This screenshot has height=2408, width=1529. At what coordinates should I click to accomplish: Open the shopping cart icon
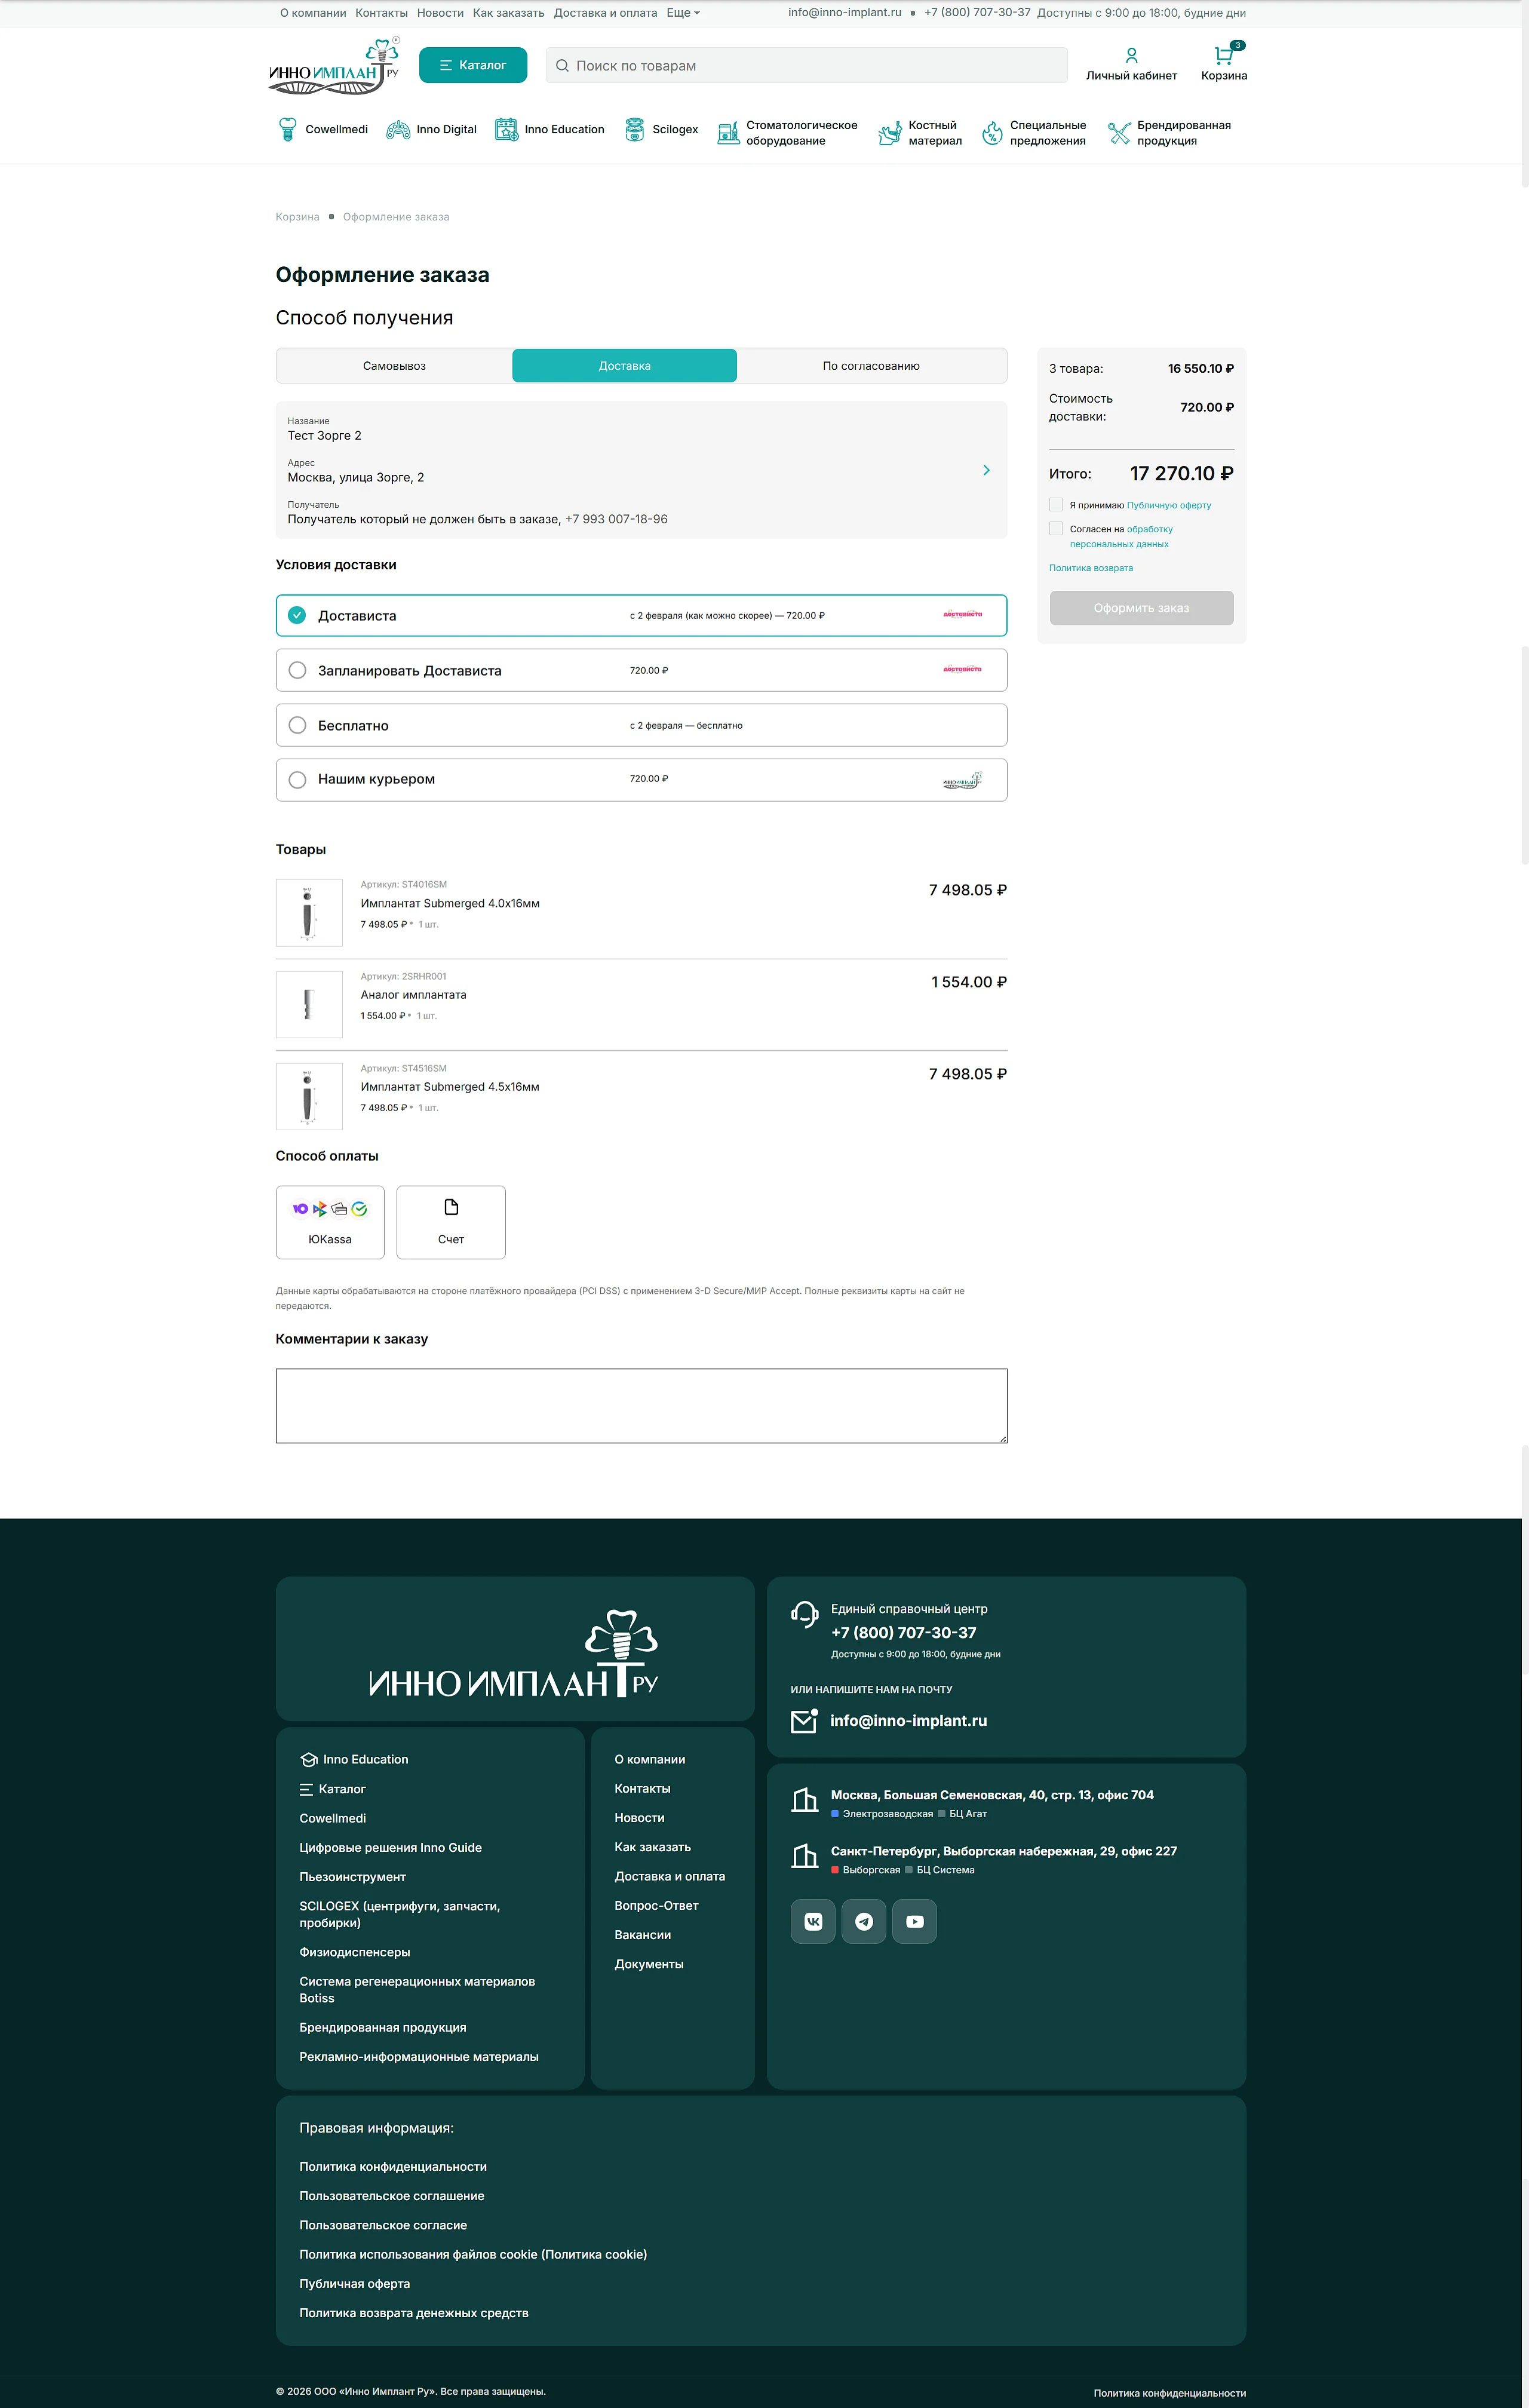point(1223,55)
